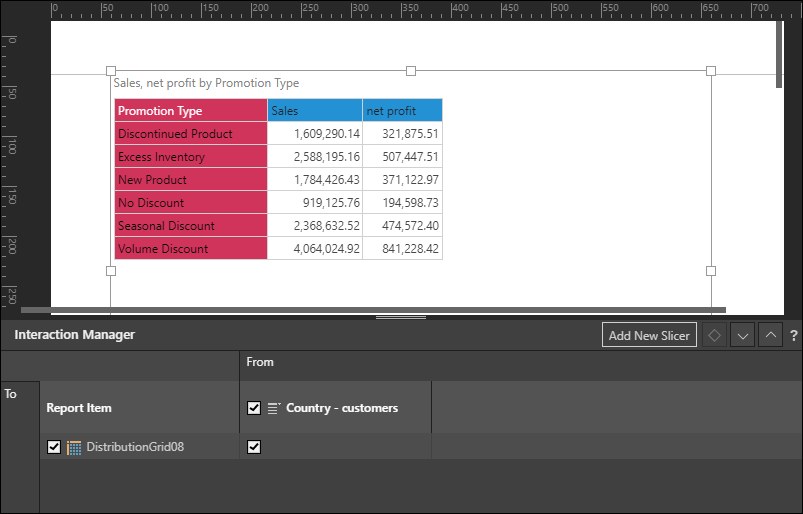Click the Promotion Type column header

click(190, 111)
